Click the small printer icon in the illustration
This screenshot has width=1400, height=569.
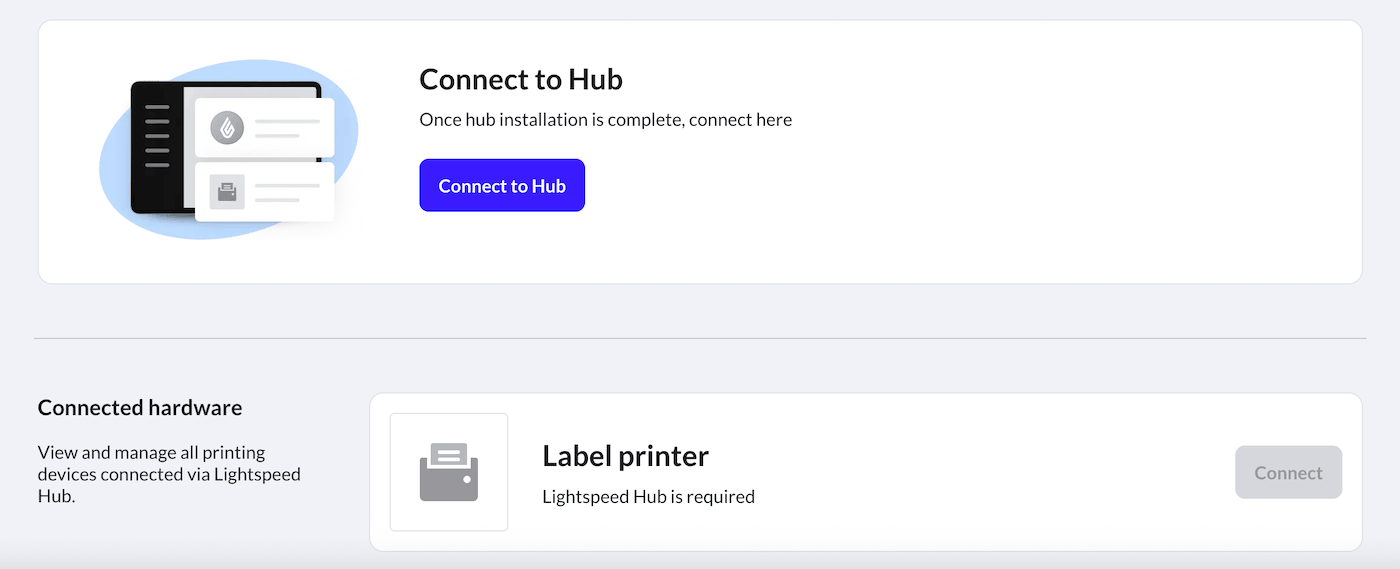(227, 192)
